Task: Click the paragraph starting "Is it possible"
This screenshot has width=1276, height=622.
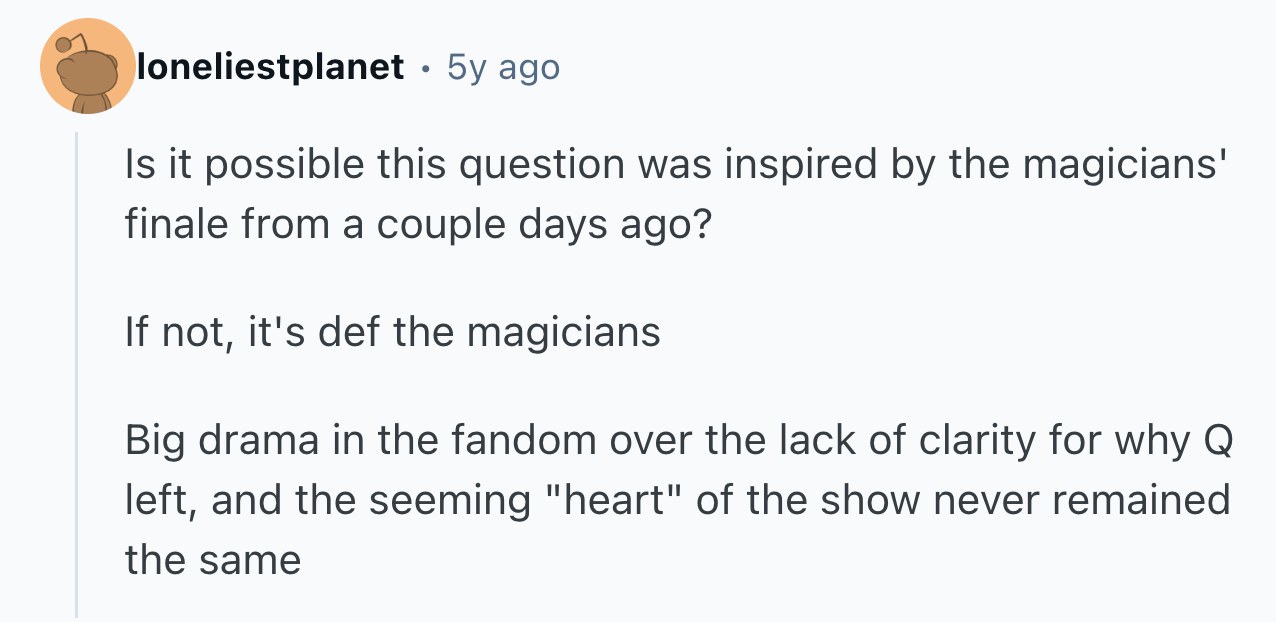Action: click(672, 191)
